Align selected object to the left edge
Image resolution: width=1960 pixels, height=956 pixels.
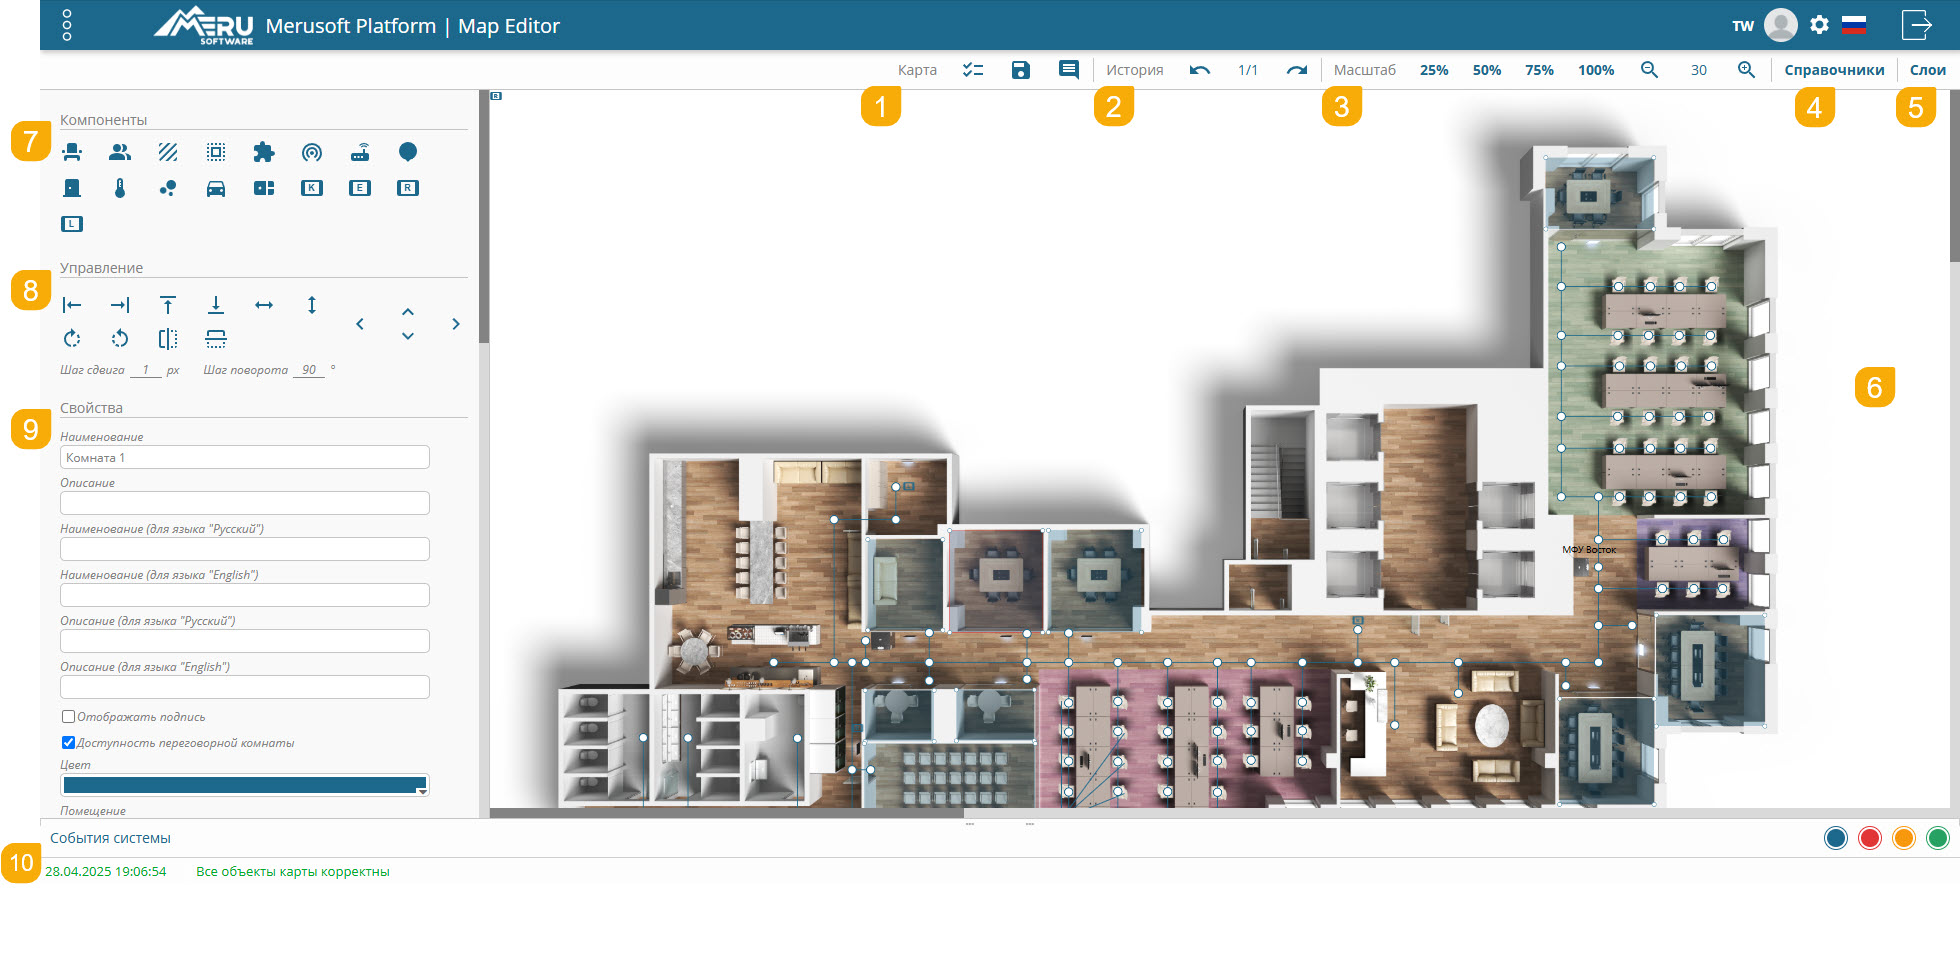click(x=72, y=305)
